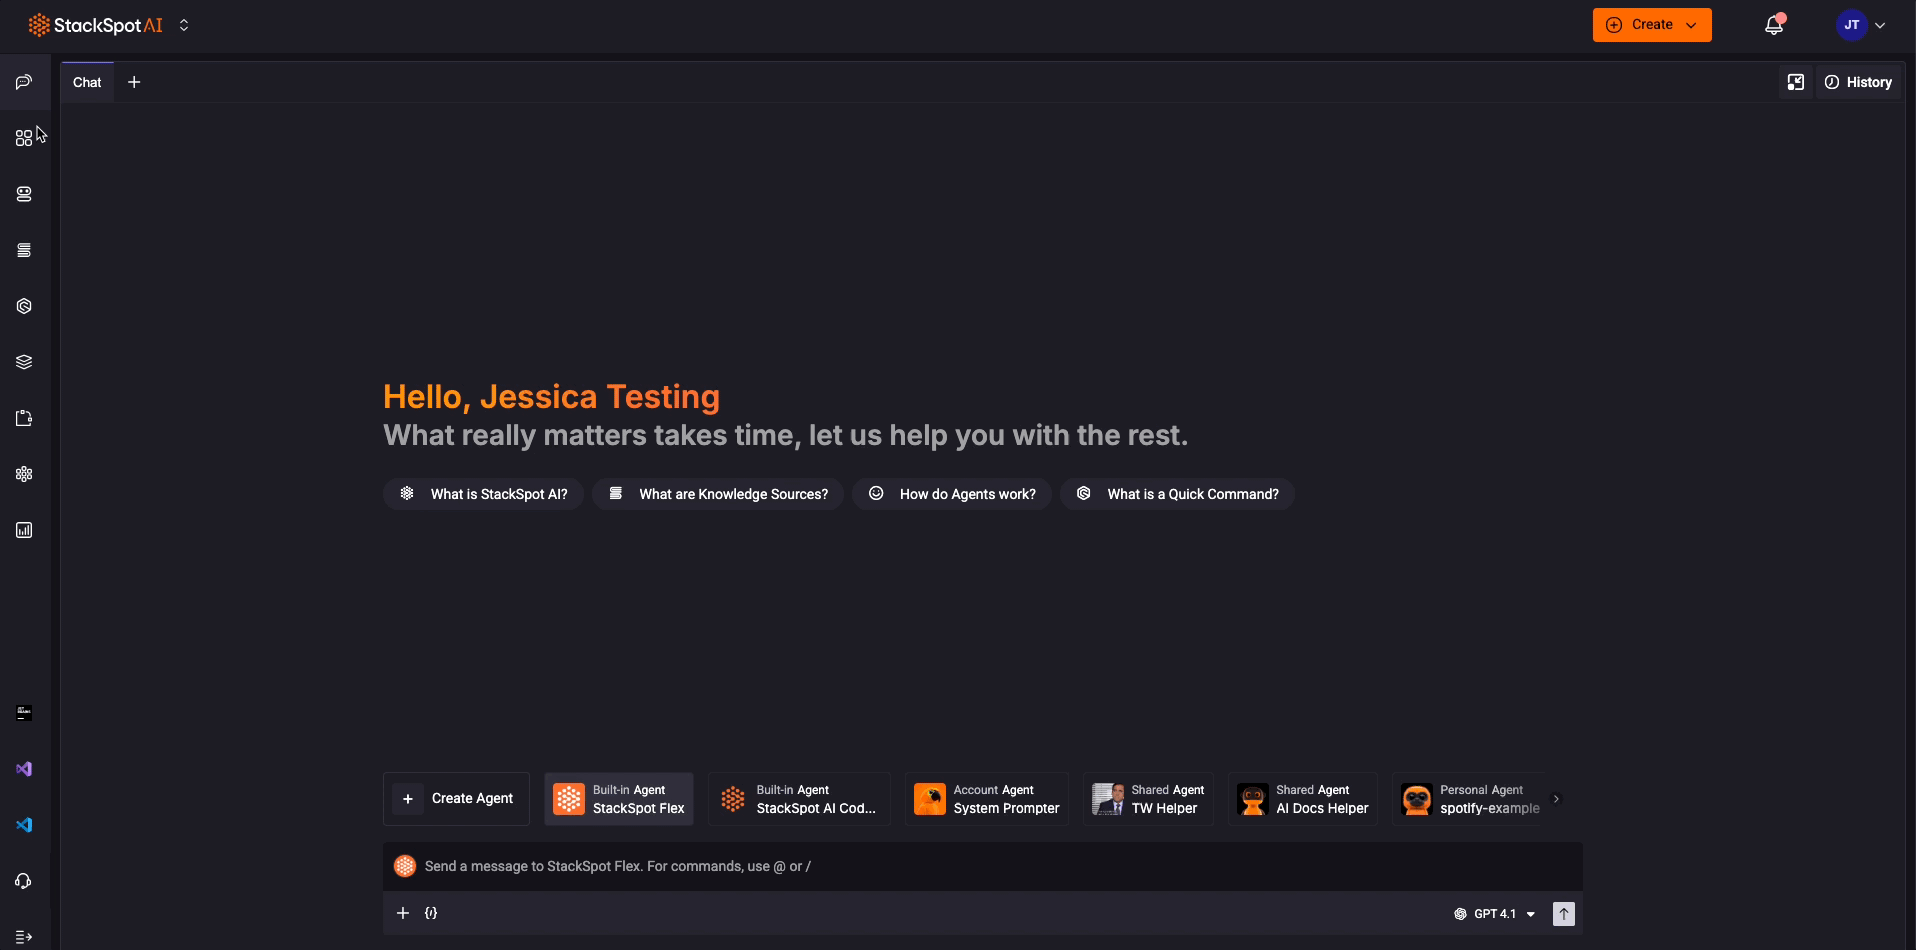
Task: Open the Chat speech bubble icon in sidebar
Action: [x=24, y=82]
